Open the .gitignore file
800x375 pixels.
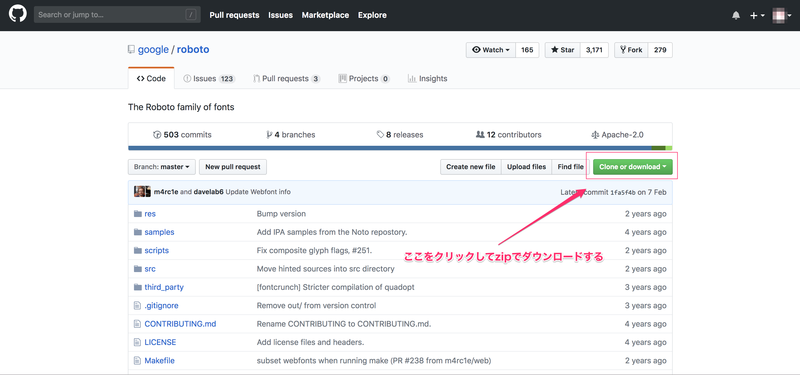click(x=161, y=306)
